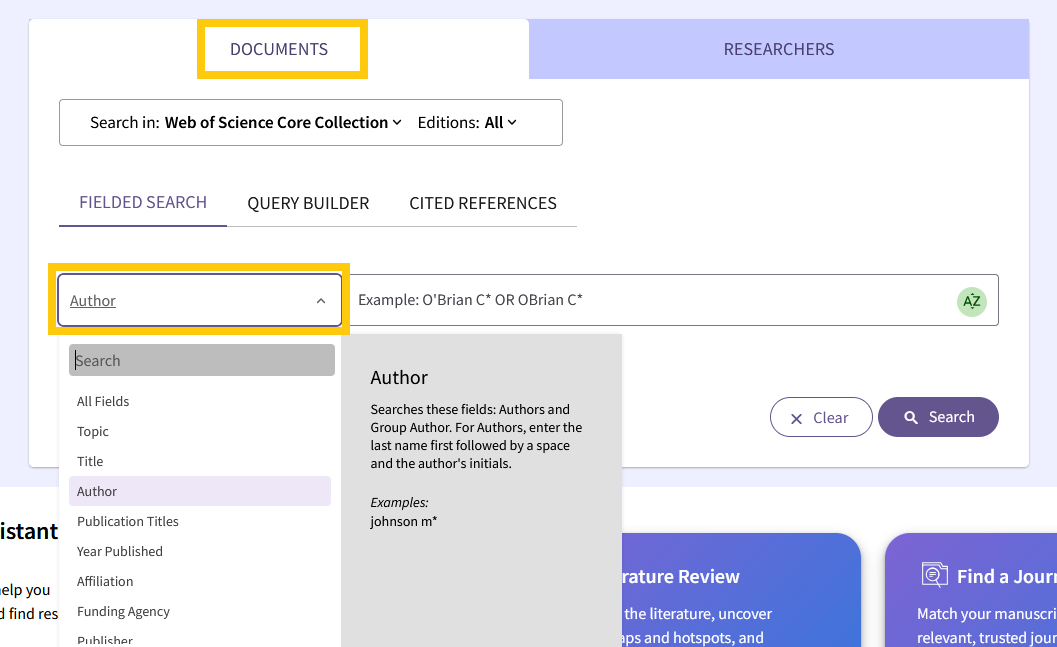Click the Clear button
This screenshot has height=647, width=1057.
[821, 417]
